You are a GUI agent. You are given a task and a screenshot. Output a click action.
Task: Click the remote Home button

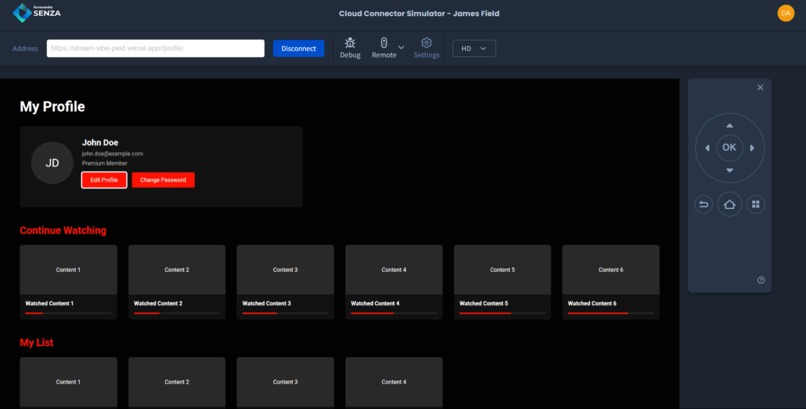(729, 204)
